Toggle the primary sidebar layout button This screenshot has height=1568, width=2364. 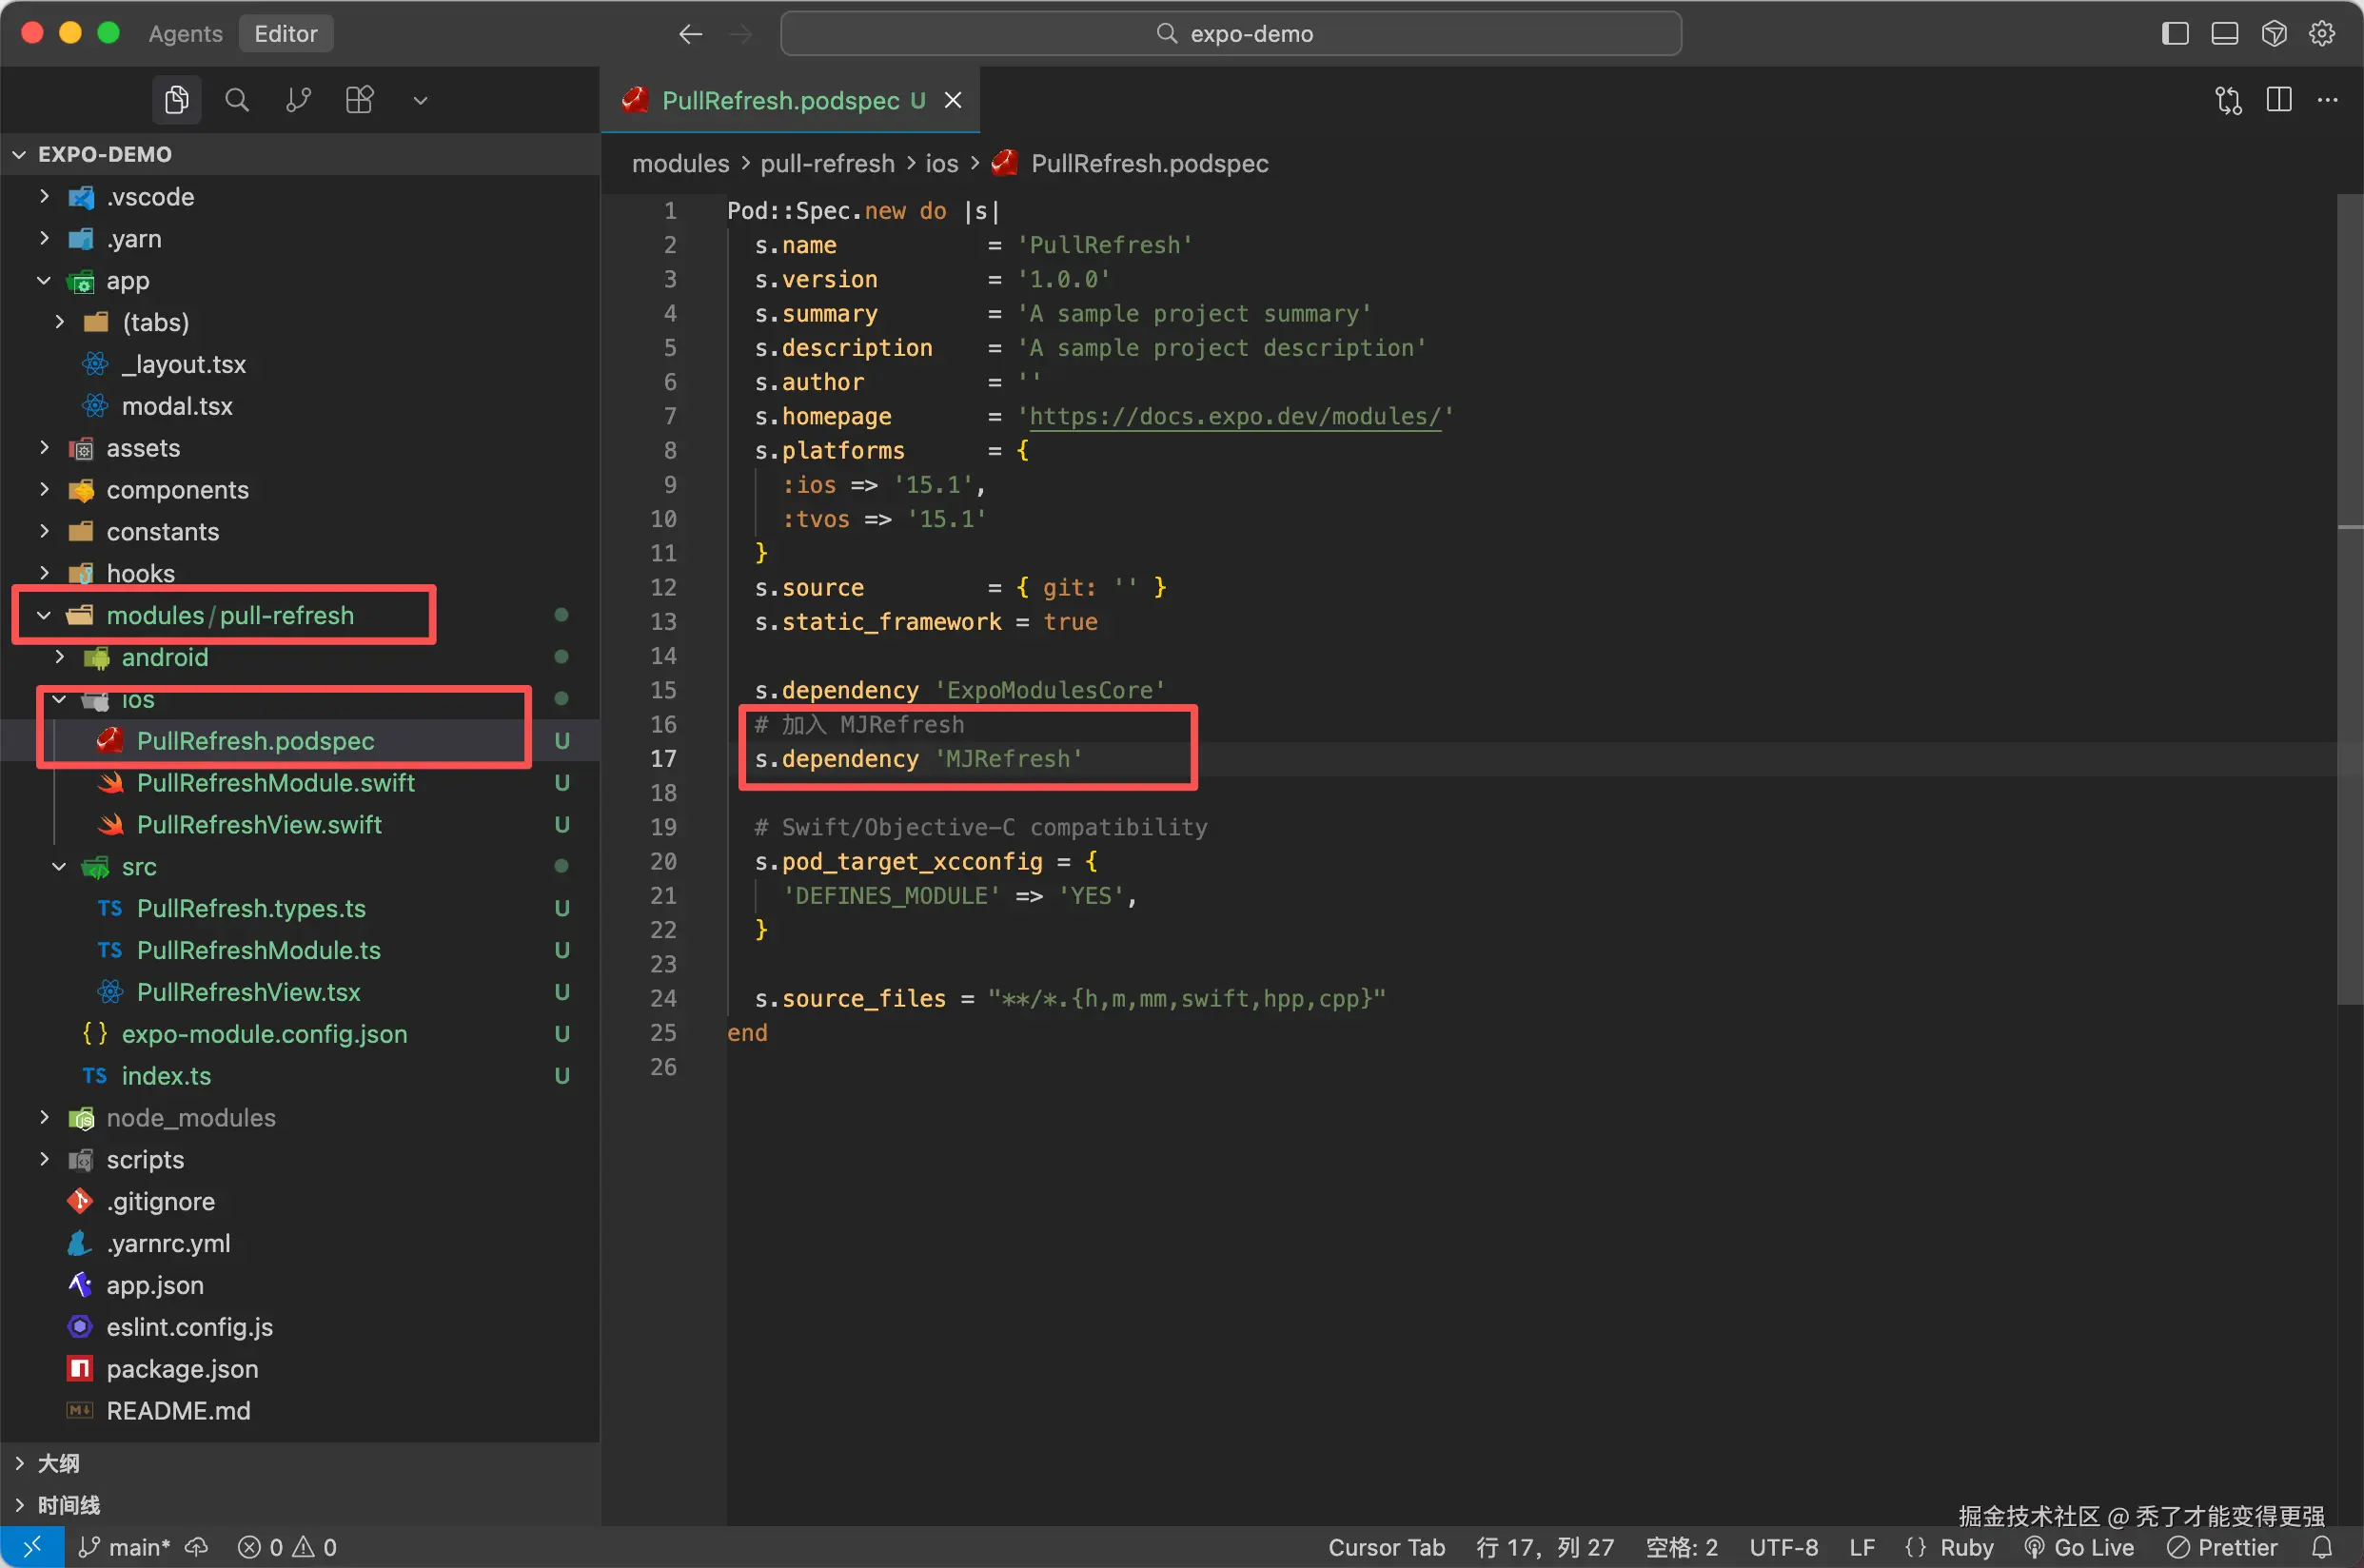(2175, 33)
